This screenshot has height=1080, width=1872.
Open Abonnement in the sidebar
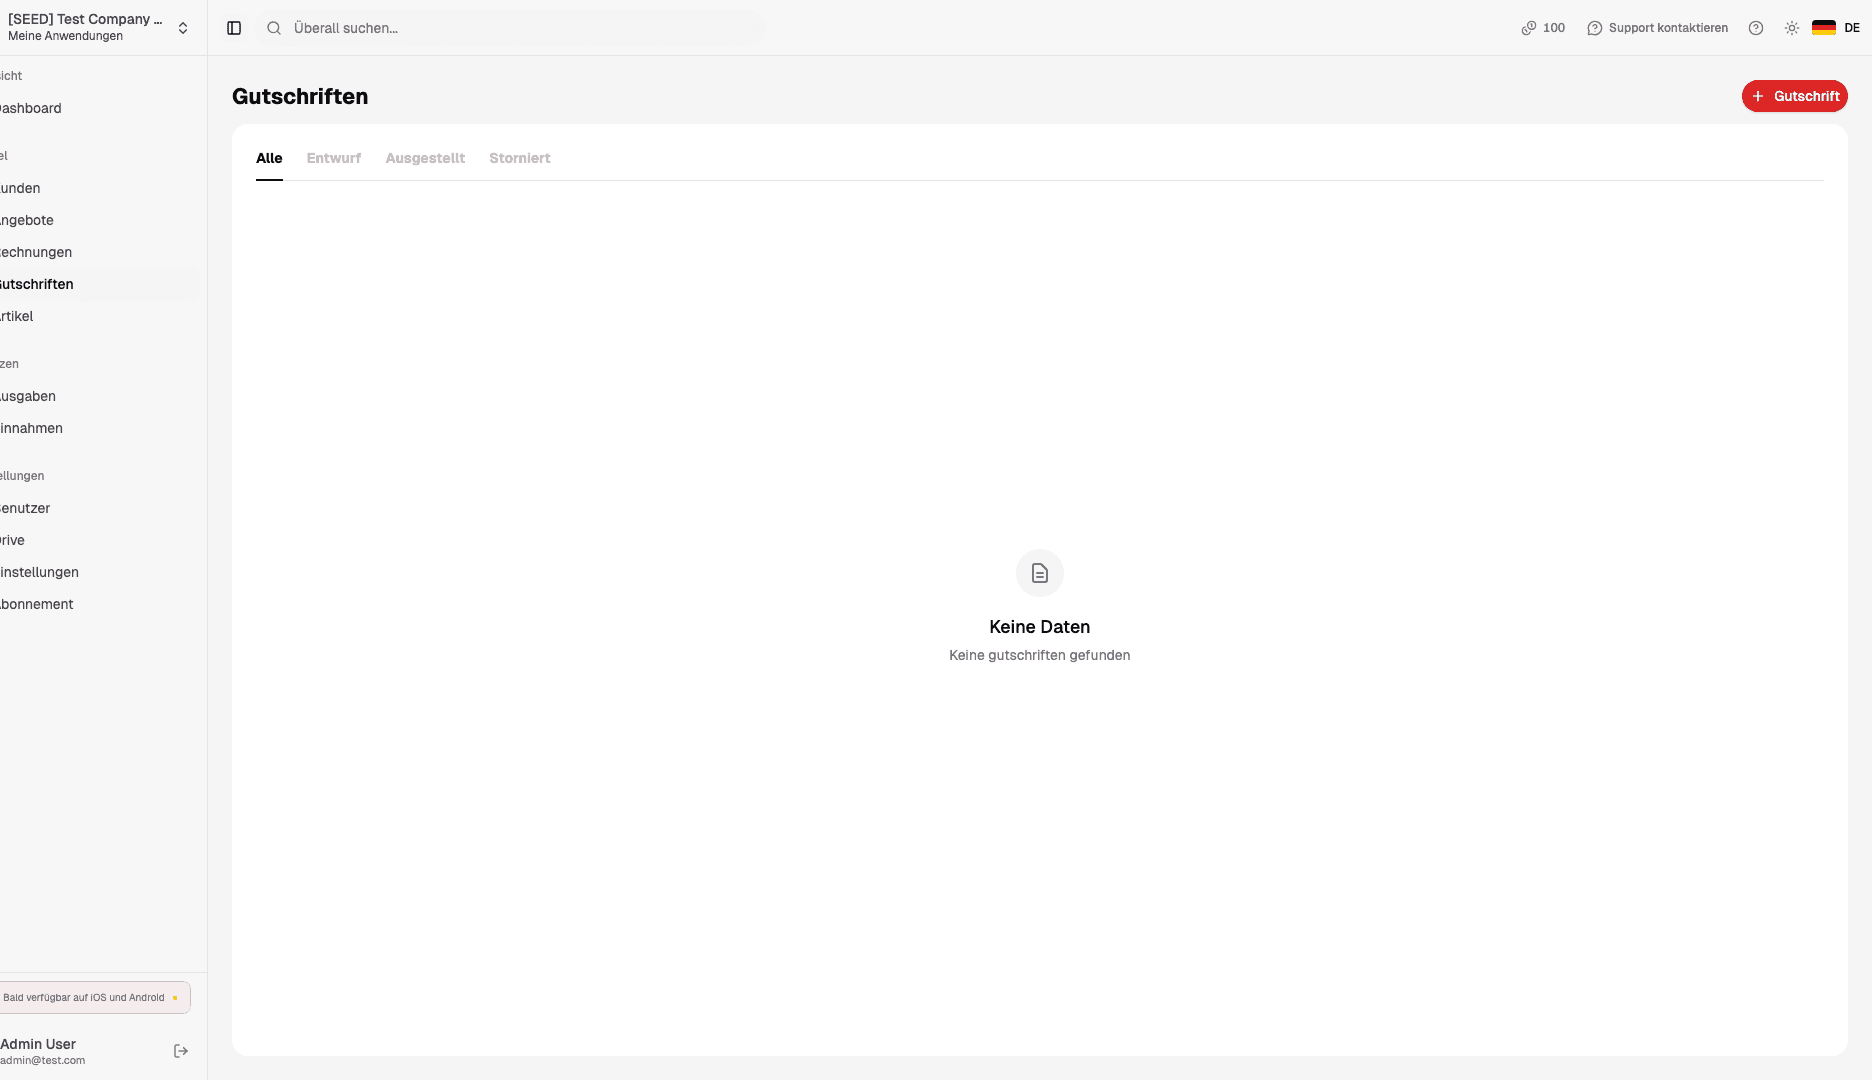pos(98,604)
